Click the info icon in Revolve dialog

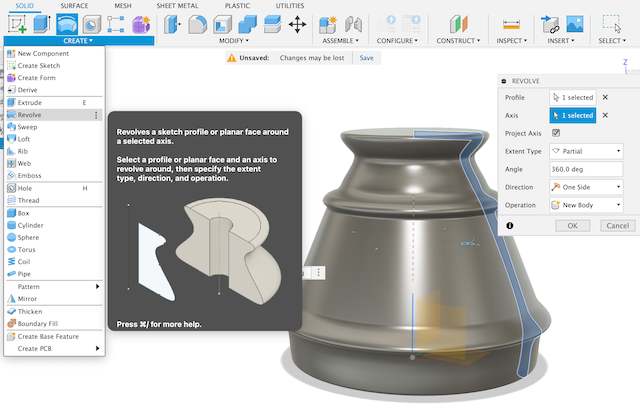[510, 226]
